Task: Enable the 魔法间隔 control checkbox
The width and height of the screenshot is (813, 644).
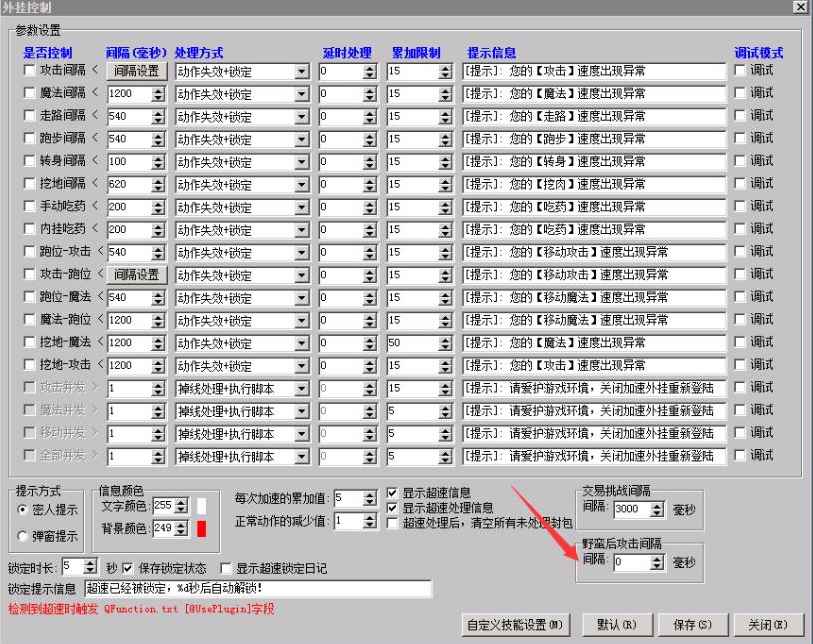Action: [x=30, y=93]
